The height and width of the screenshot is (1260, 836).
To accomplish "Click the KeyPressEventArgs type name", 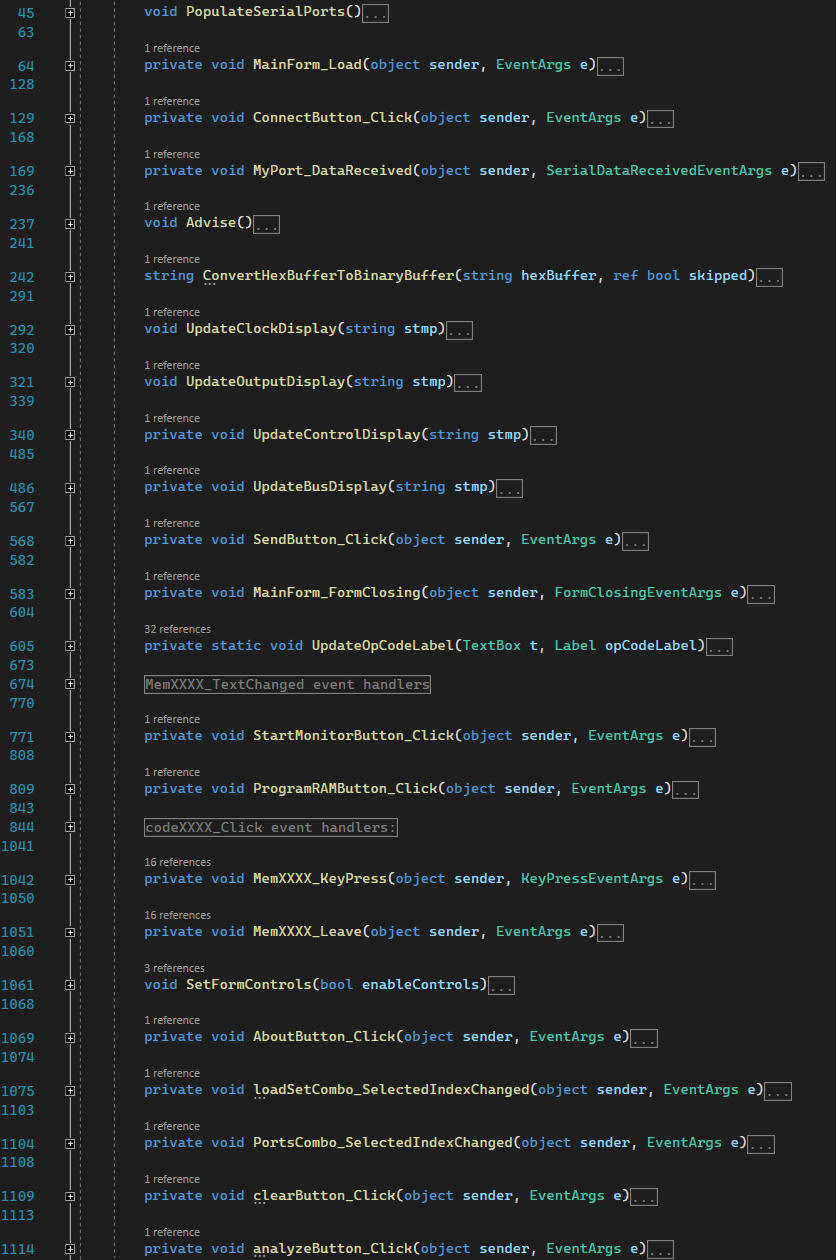I will point(592,879).
